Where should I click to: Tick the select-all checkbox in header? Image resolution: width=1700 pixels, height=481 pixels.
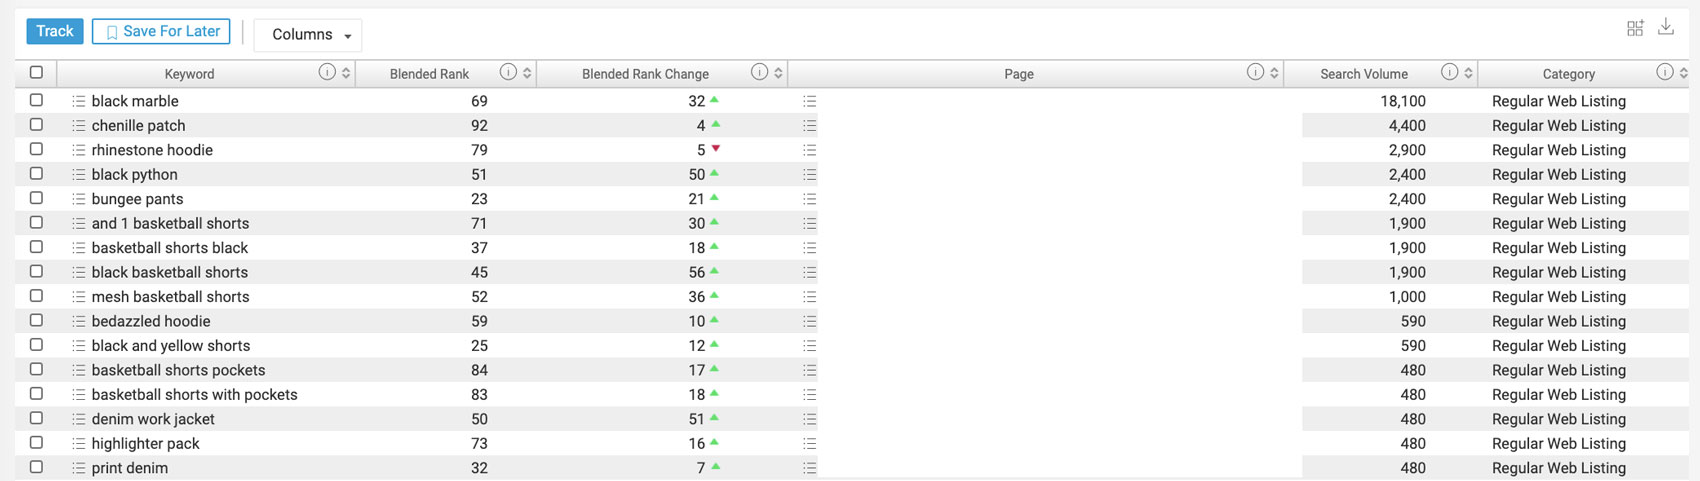pos(37,72)
